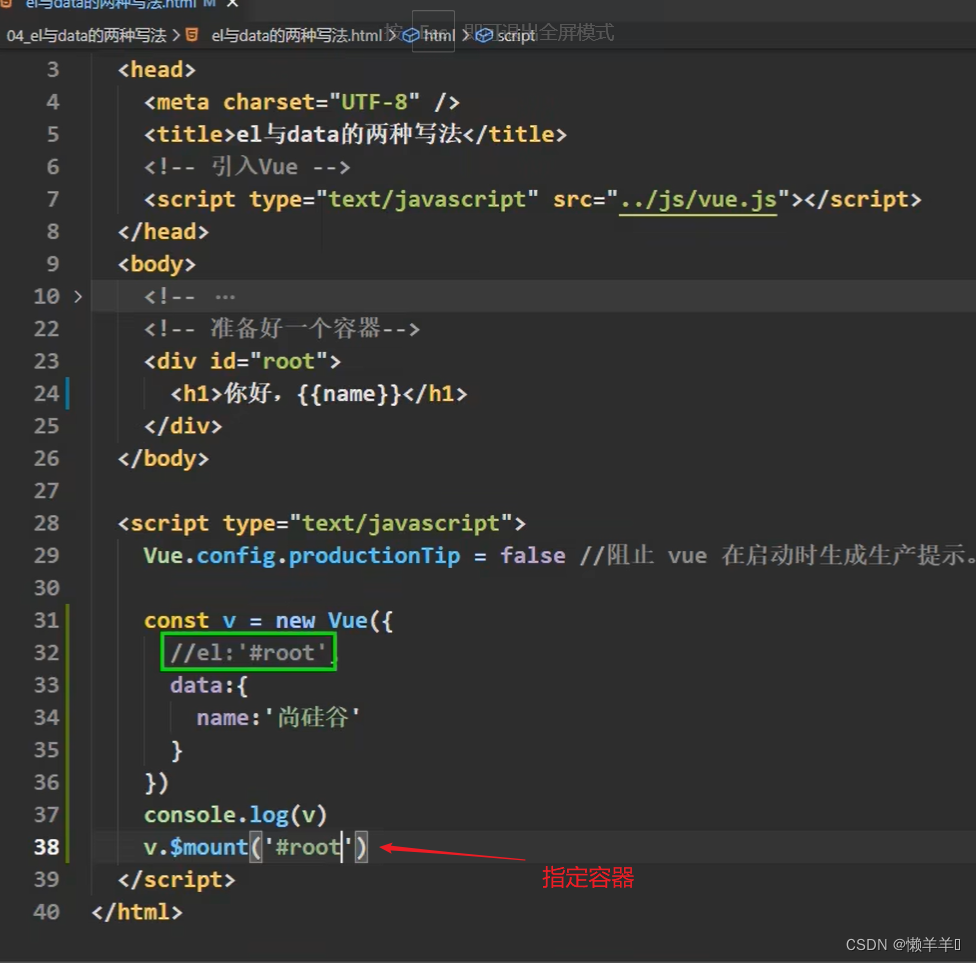This screenshot has width=976, height=963.
Task: Open the el与data的两种写法.html file breadcrumb
Action: coord(296,35)
